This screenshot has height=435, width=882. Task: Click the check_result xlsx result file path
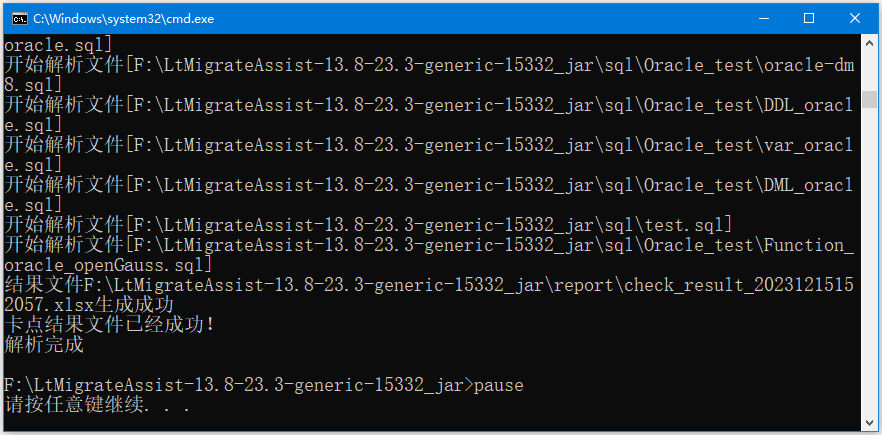[429, 295]
